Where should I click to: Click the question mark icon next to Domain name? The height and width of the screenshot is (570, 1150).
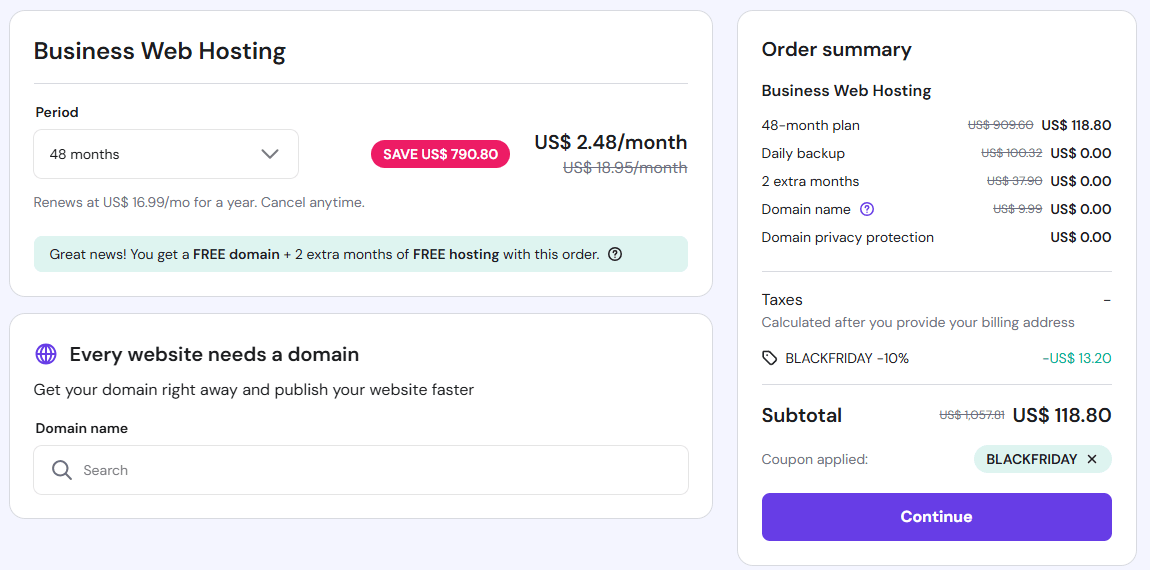pos(867,209)
